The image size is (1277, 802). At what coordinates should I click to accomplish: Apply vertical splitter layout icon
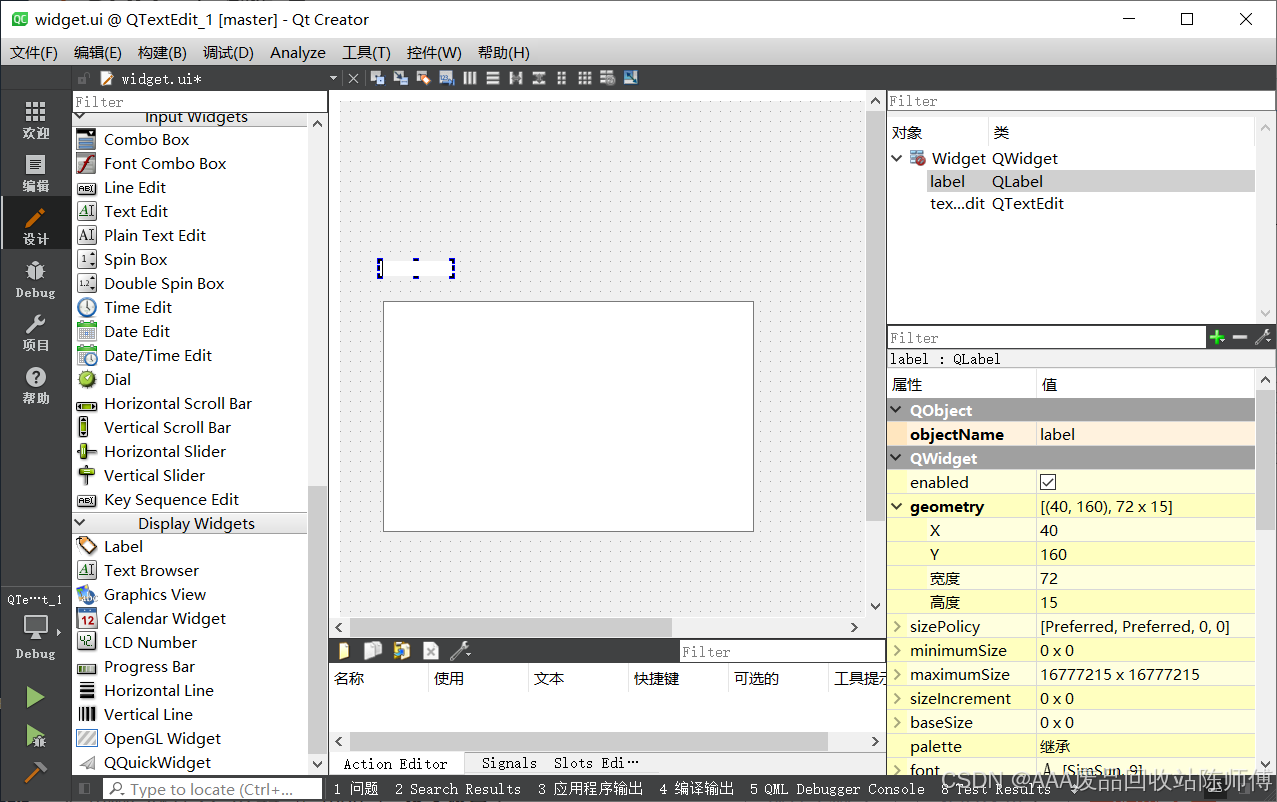[x=539, y=78]
